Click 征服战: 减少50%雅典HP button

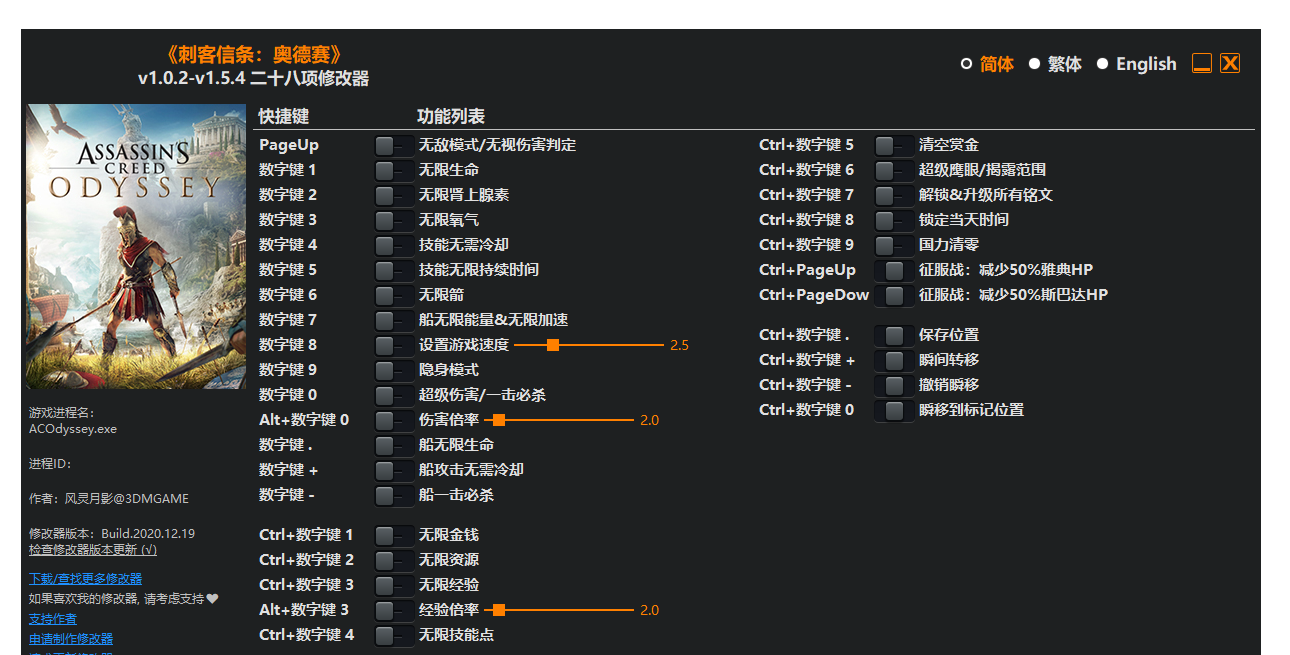(894, 270)
